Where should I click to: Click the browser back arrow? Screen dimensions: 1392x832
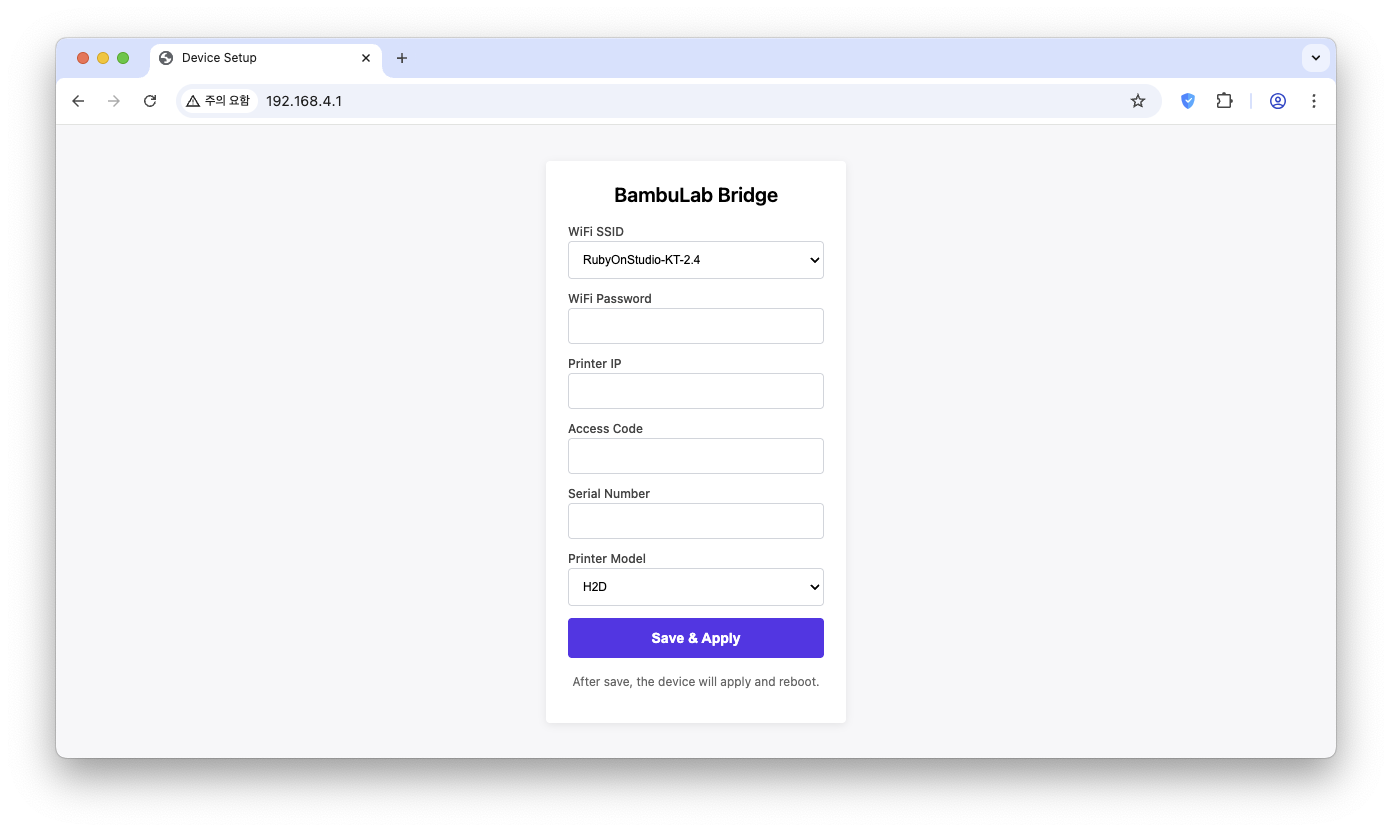click(78, 101)
